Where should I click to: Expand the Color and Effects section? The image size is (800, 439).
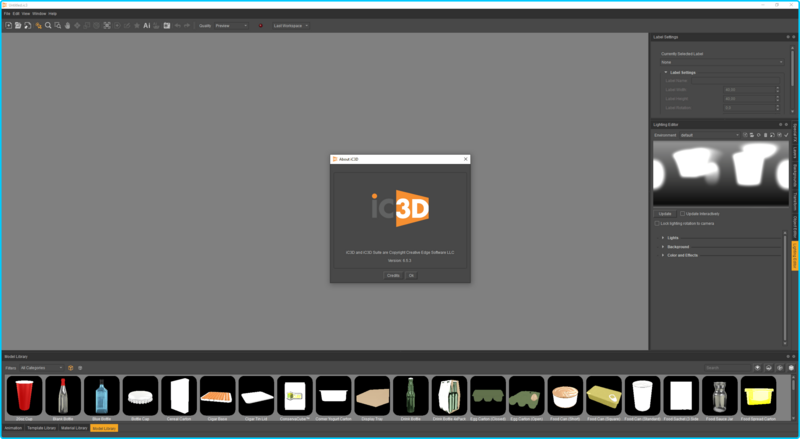point(663,255)
